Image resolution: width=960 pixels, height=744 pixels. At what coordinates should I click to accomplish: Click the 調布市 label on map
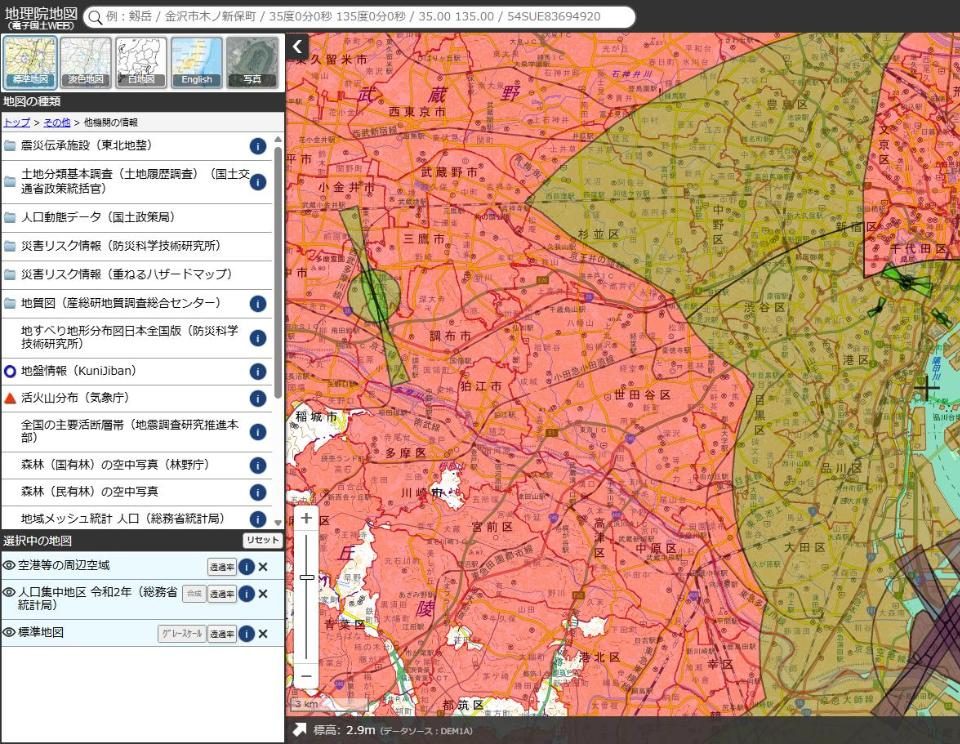[450, 336]
